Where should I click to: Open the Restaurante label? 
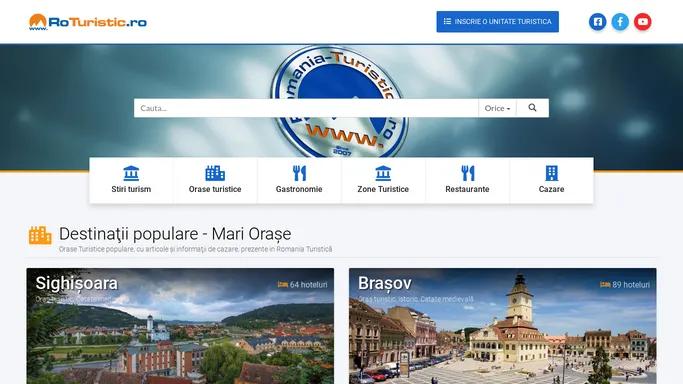467,189
